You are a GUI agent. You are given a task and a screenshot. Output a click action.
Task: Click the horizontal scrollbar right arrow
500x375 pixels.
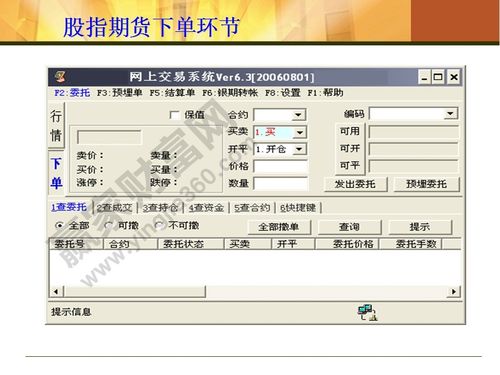454,292
